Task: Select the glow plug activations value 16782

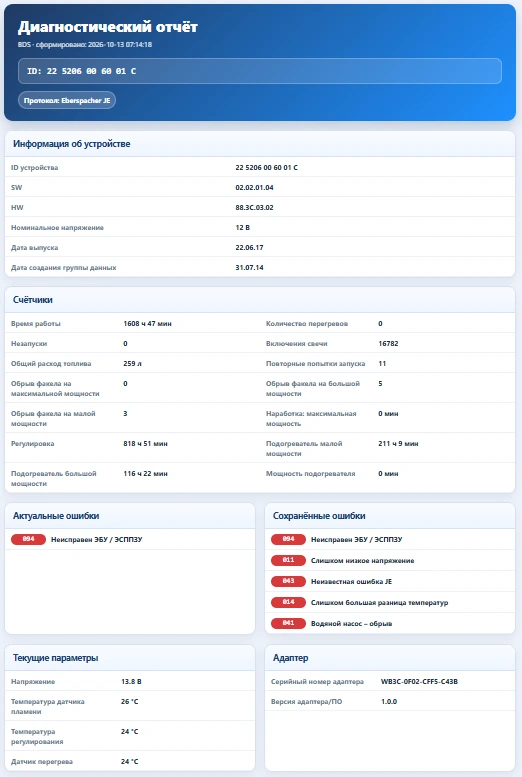Action: point(388,343)
